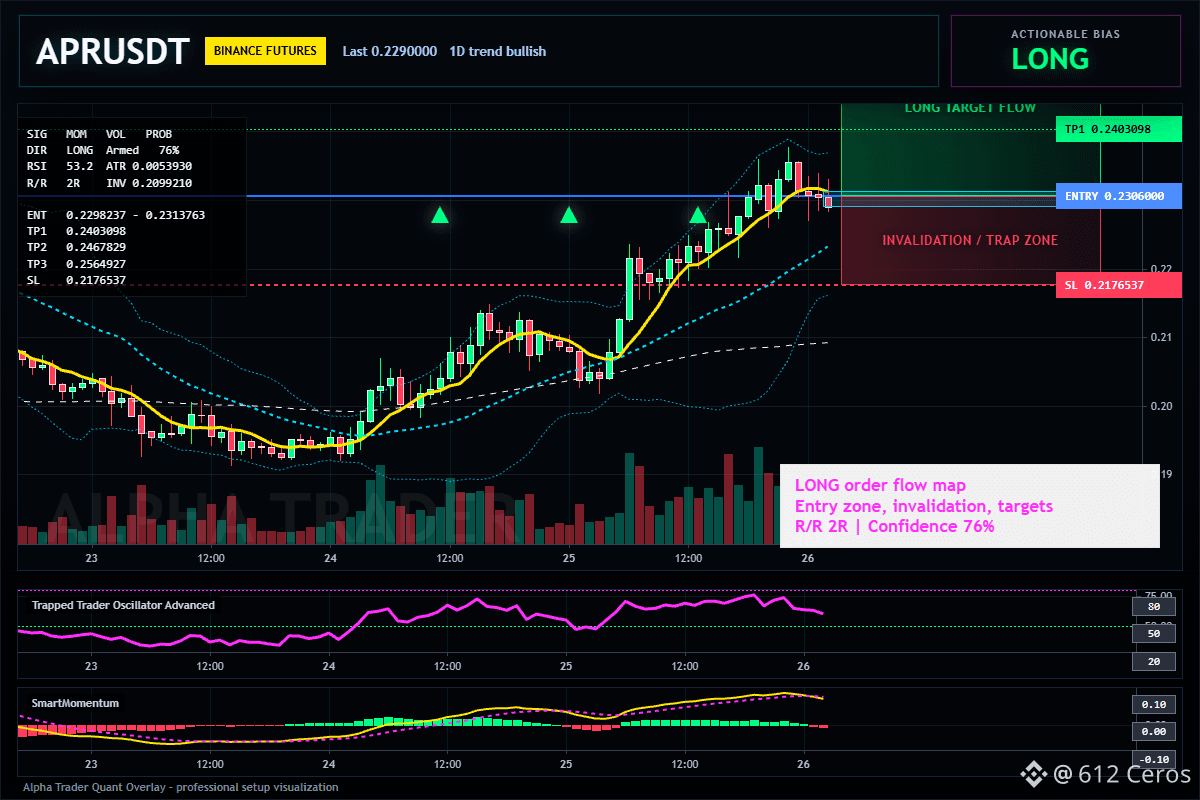Select the green LONG bias indicator
Viewport: 1200px width, 800px height.
1050,59
